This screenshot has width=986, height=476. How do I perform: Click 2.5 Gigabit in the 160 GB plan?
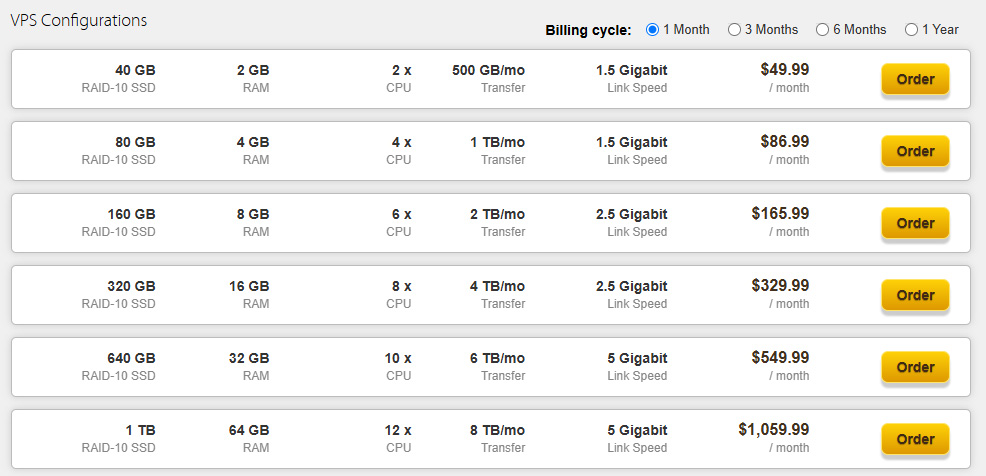click(x=632, y=214)
